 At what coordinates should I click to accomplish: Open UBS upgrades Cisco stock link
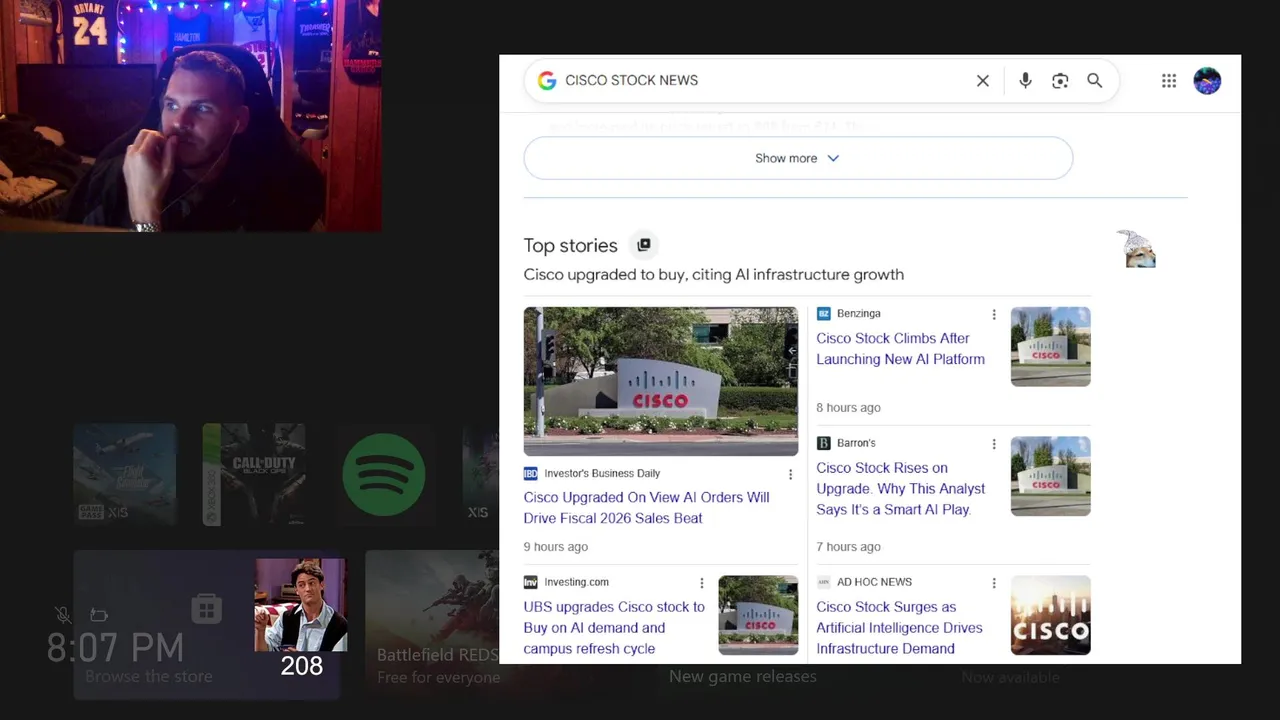[614, 628]
